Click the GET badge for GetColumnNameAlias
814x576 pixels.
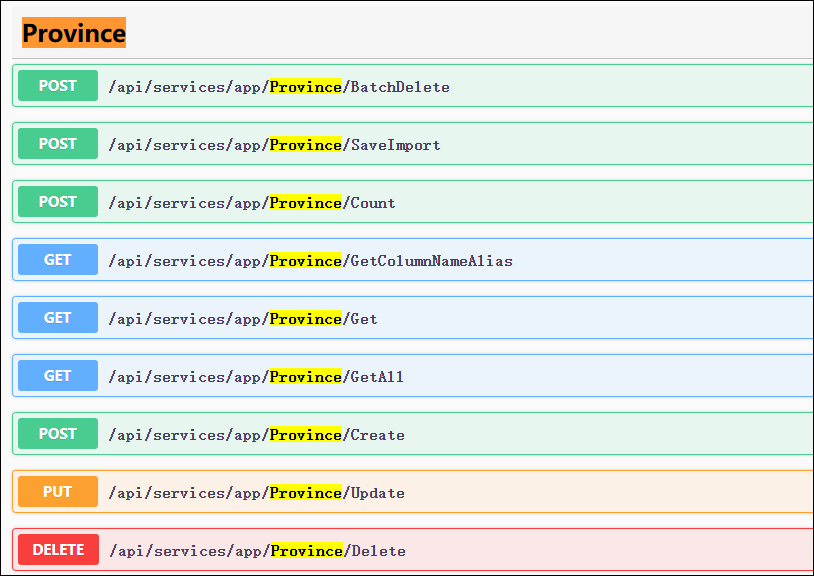[x=58, y=260]
